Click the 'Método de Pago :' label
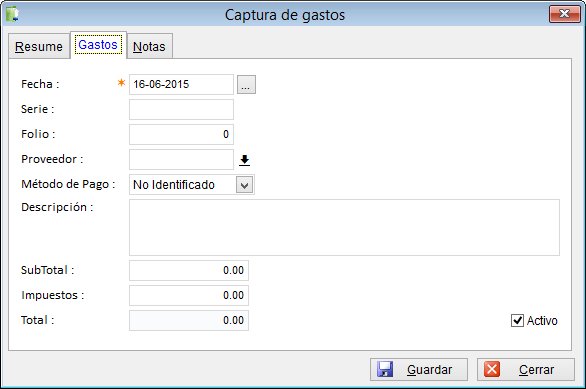 click(68, 184)
